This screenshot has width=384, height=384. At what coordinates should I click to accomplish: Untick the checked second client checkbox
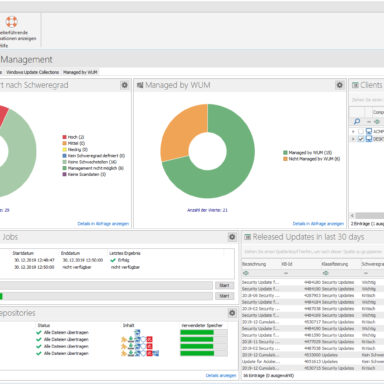(361, 139)
